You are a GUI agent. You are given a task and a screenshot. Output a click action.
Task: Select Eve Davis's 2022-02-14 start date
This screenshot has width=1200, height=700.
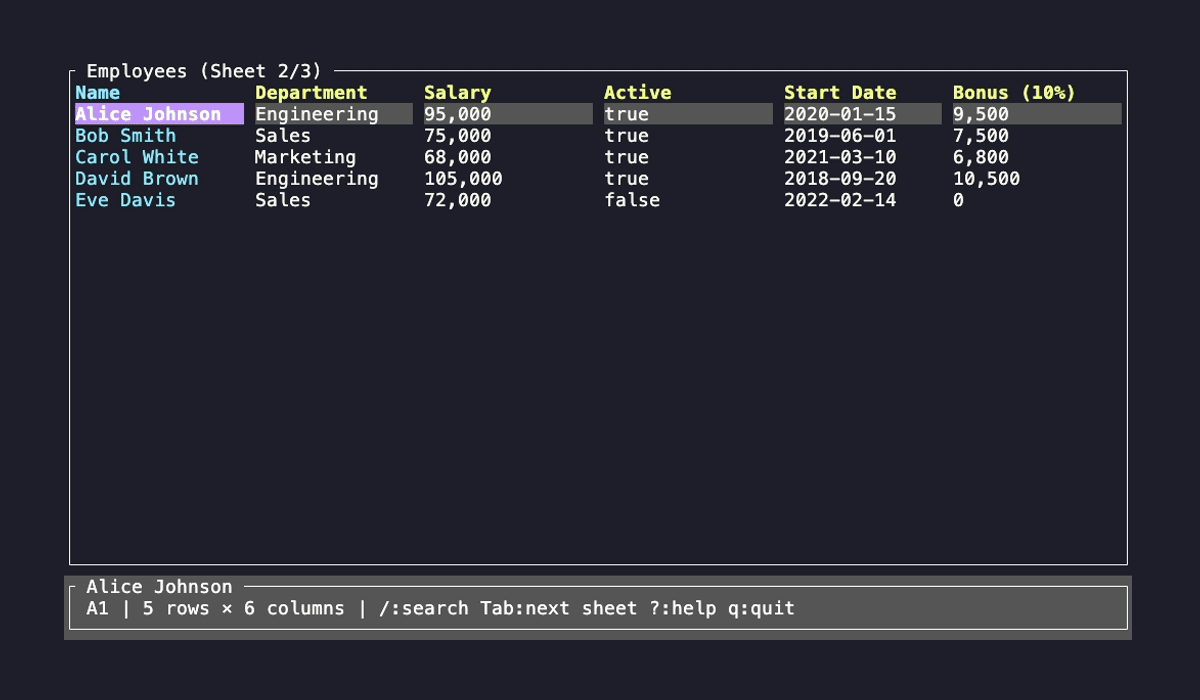[840, 200]
